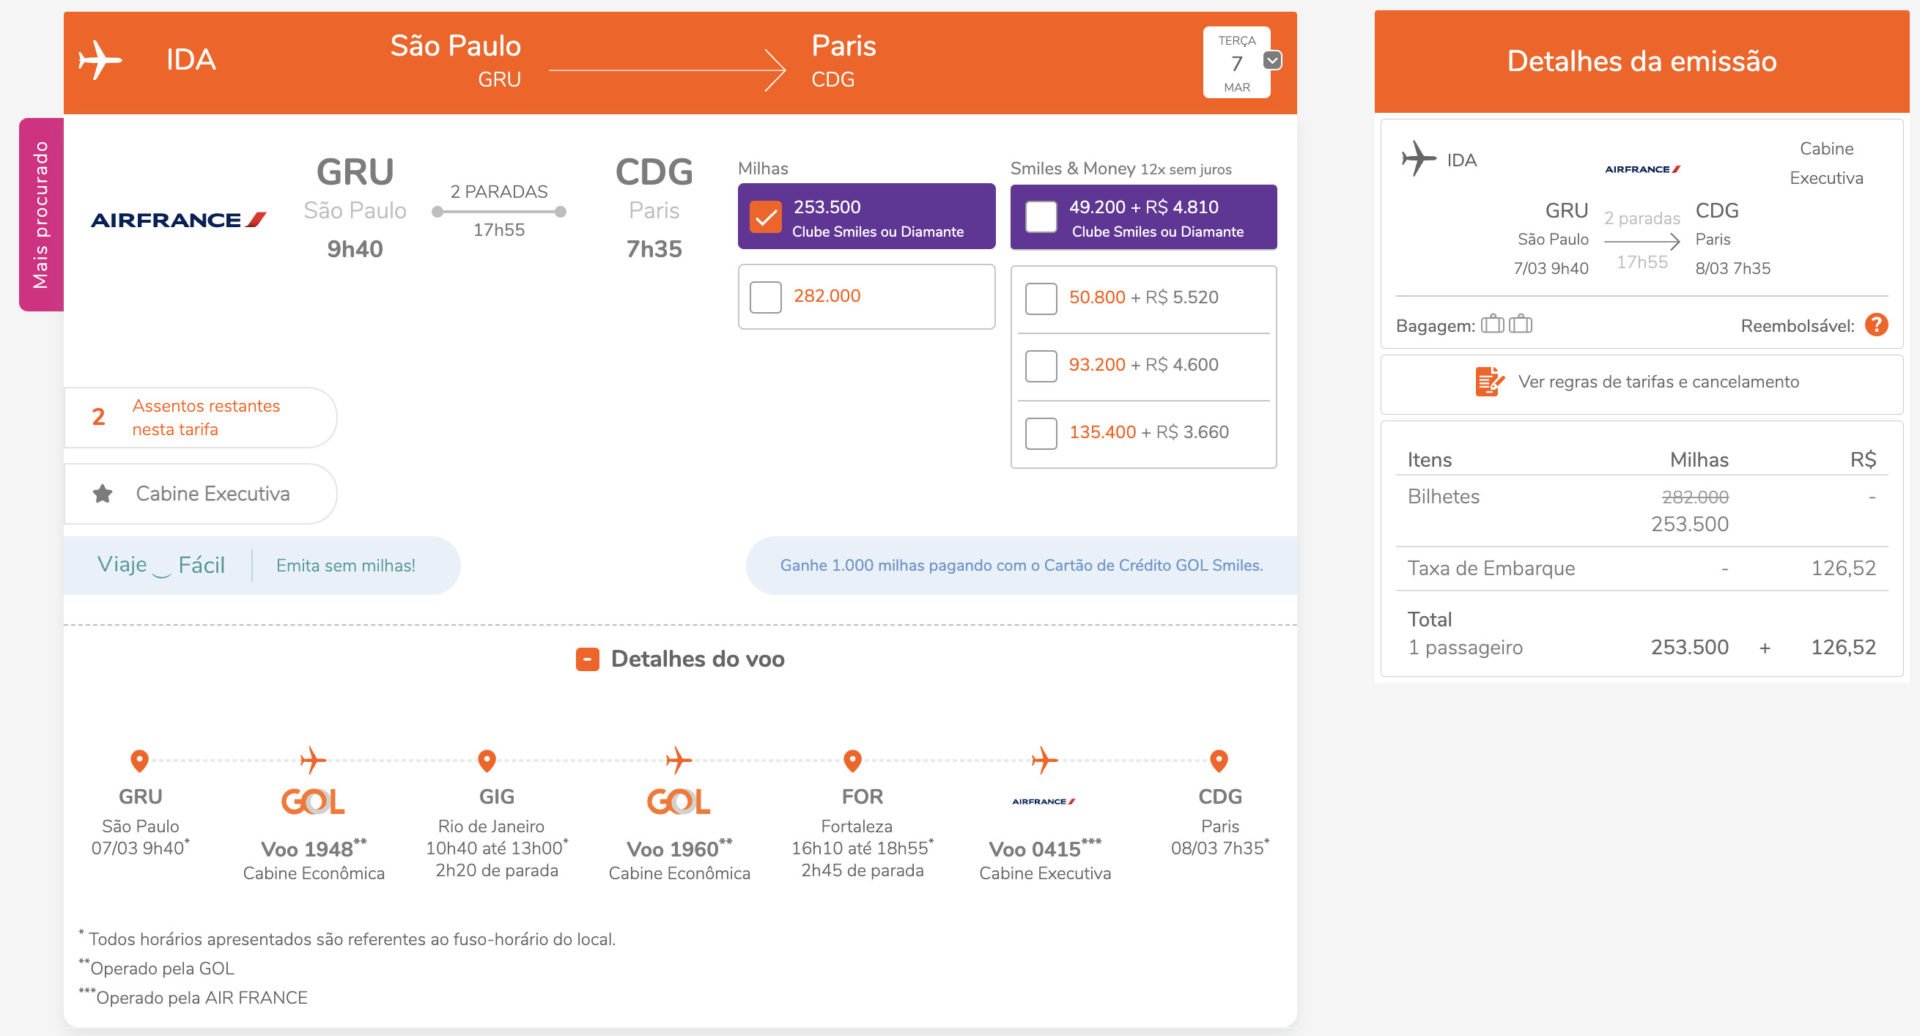
Task: Collapse the Detalhes do voo section
Action: [x=587, y=659]
